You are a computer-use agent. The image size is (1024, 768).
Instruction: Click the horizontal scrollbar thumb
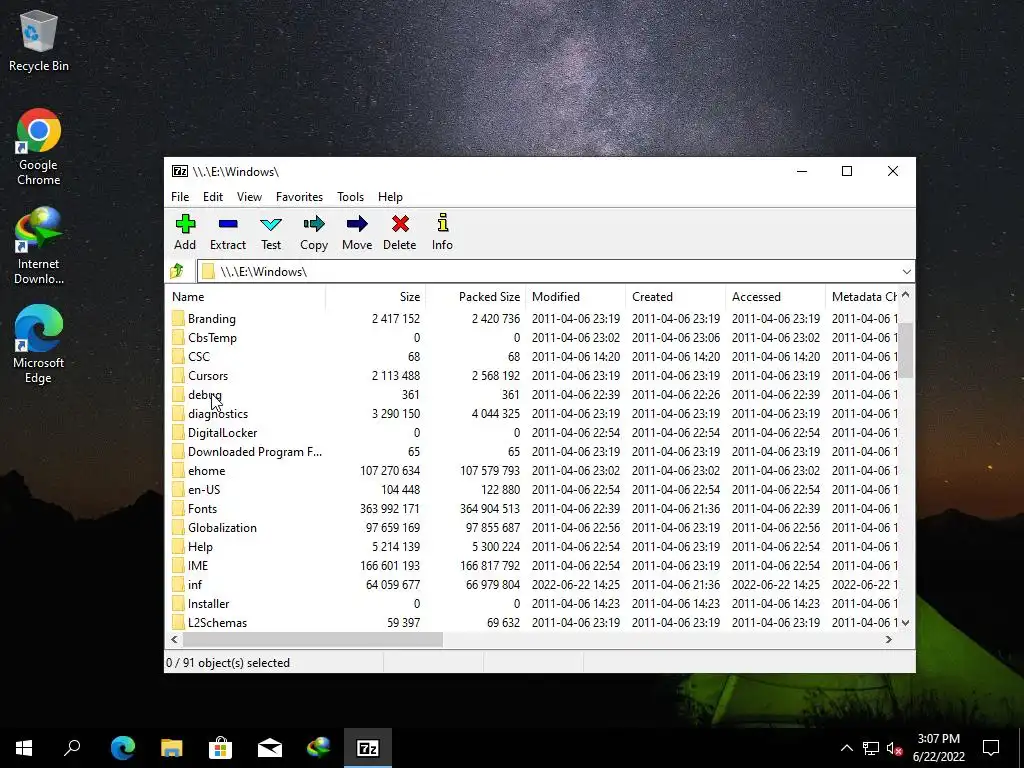312,639
